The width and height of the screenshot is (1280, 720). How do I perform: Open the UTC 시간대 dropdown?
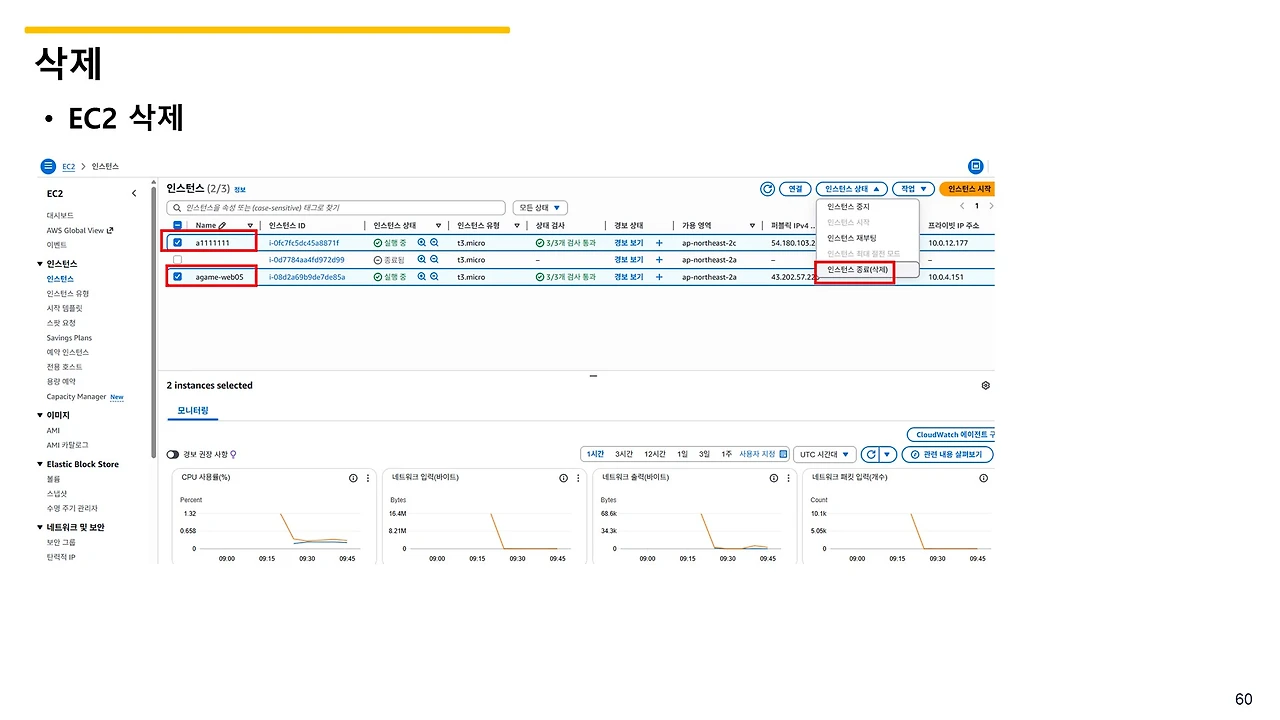pos(826,454)
